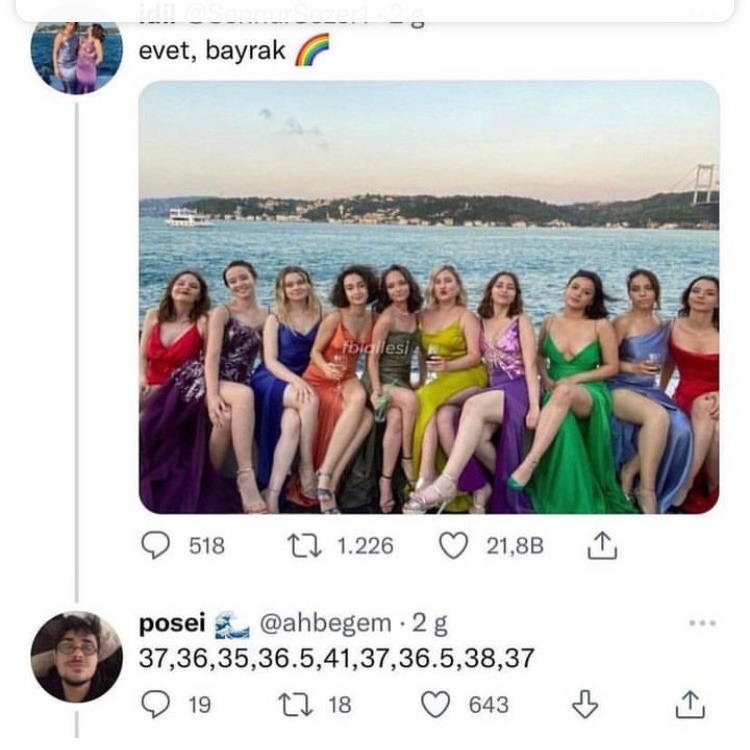The image size is (750, 750).
Task: Reply to posei's comment
Action: click(x=156, y=705)
